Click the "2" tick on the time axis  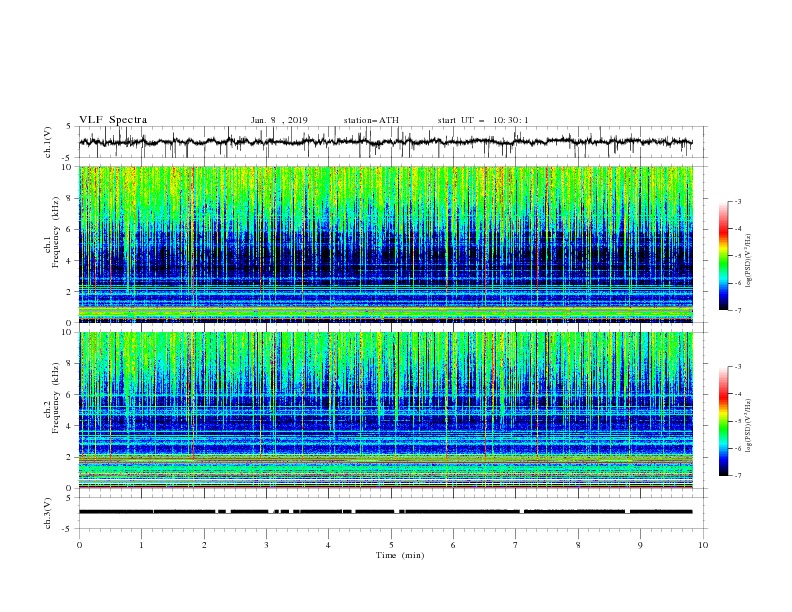[204, 545]
